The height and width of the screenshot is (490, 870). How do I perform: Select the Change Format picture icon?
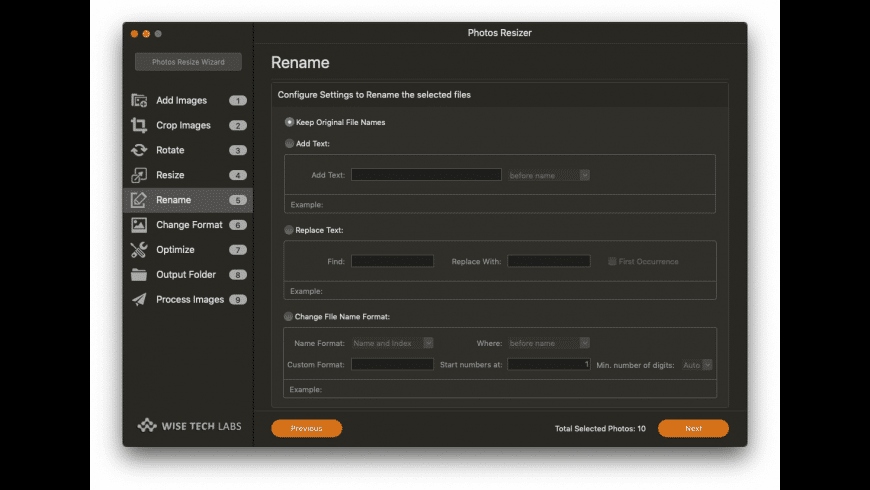tap(139, 225)
